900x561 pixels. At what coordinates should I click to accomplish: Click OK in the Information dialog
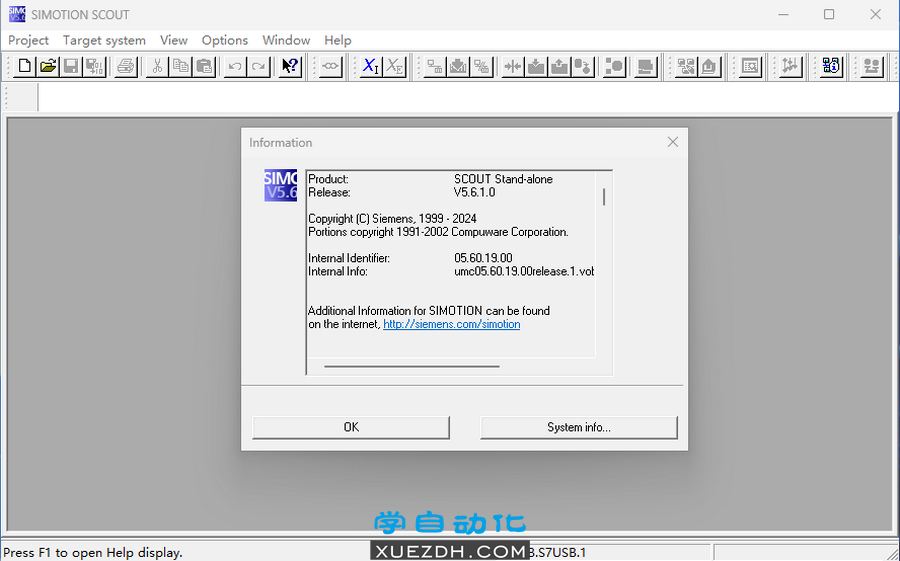351,427
